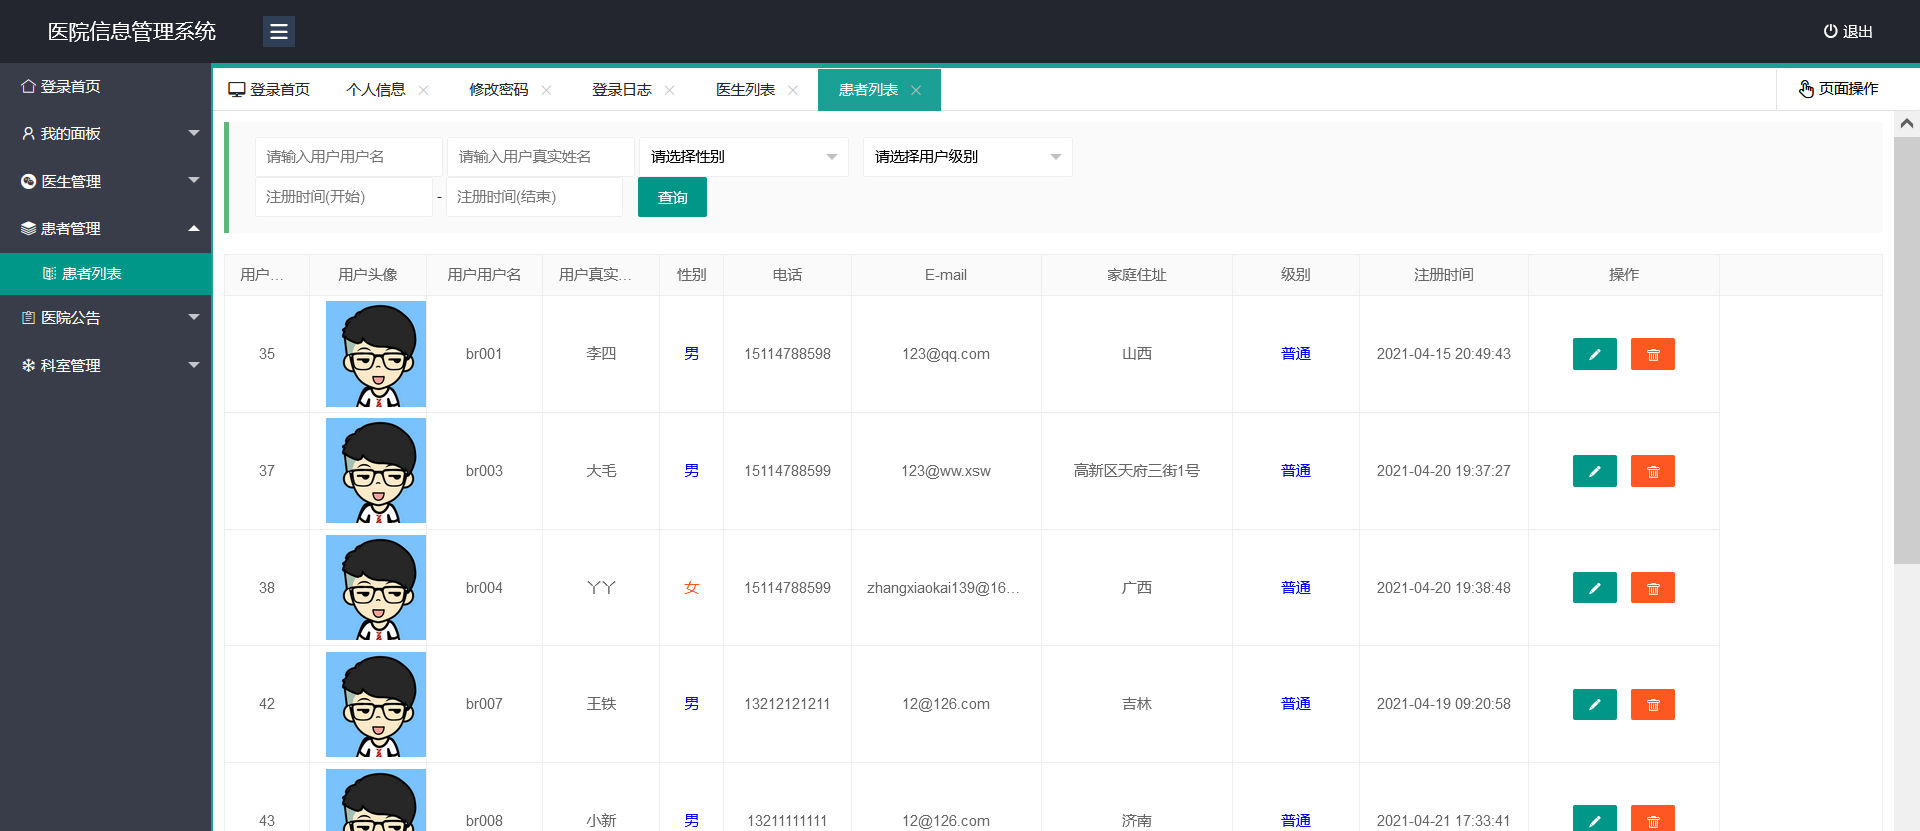Viewport: 1920px width, 831px height.
Task: Close the 登录日志 tab
Action: tap(669, 90)
